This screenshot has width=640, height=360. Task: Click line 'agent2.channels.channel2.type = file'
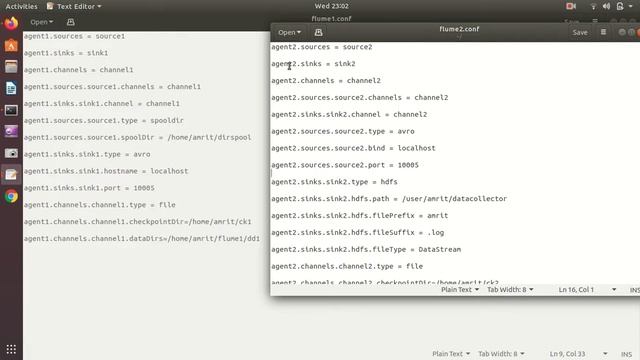tap(347, 266)
